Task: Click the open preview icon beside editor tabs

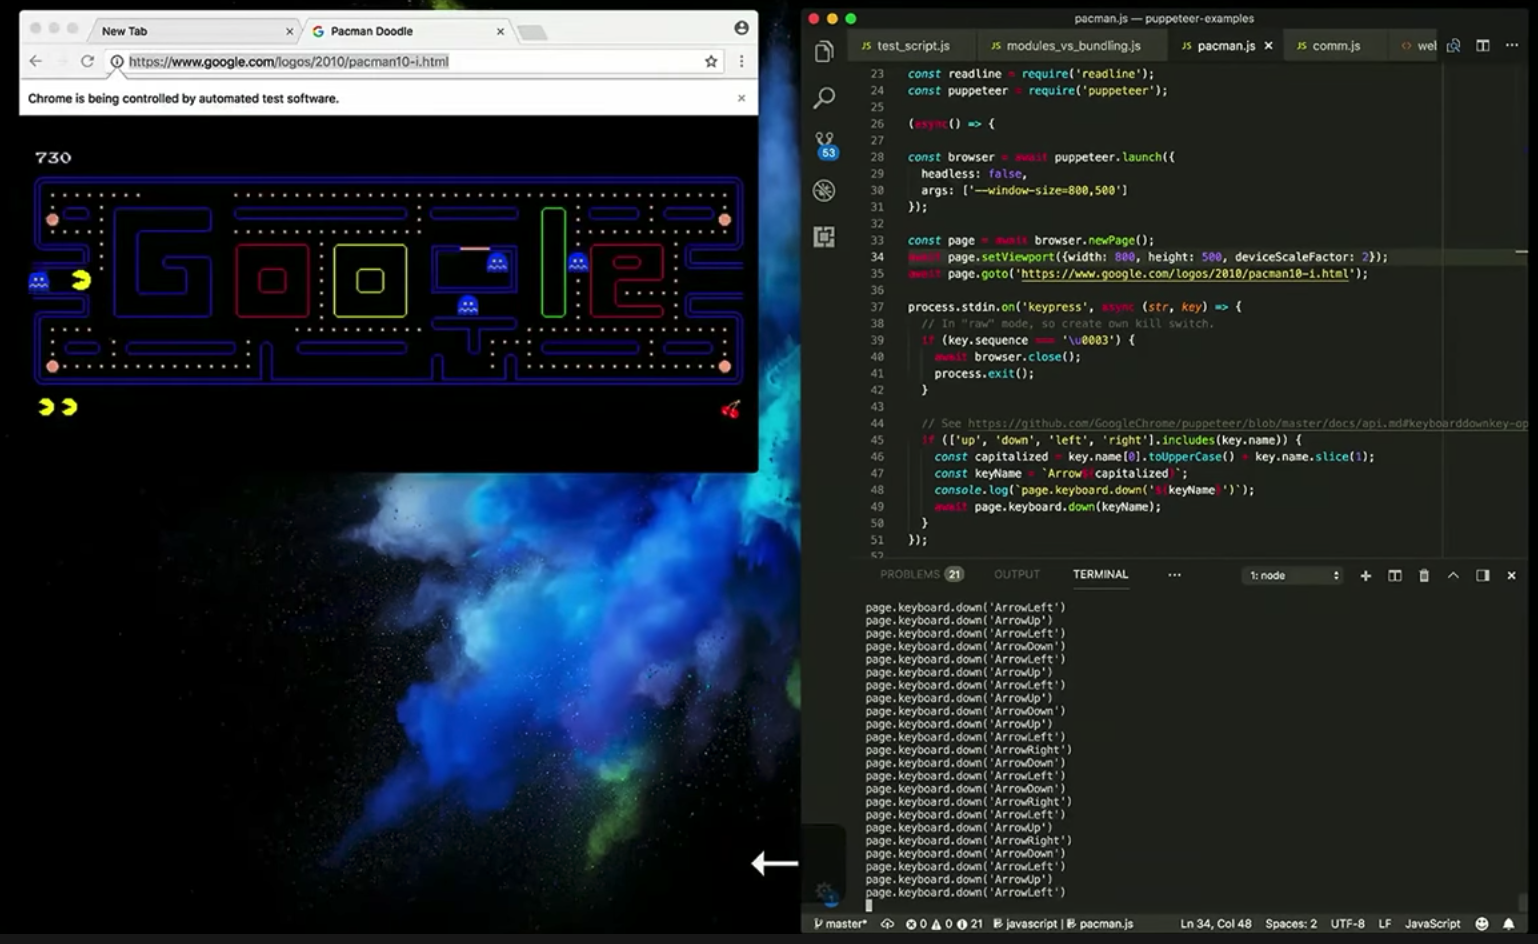Action: pos(1453,46)
